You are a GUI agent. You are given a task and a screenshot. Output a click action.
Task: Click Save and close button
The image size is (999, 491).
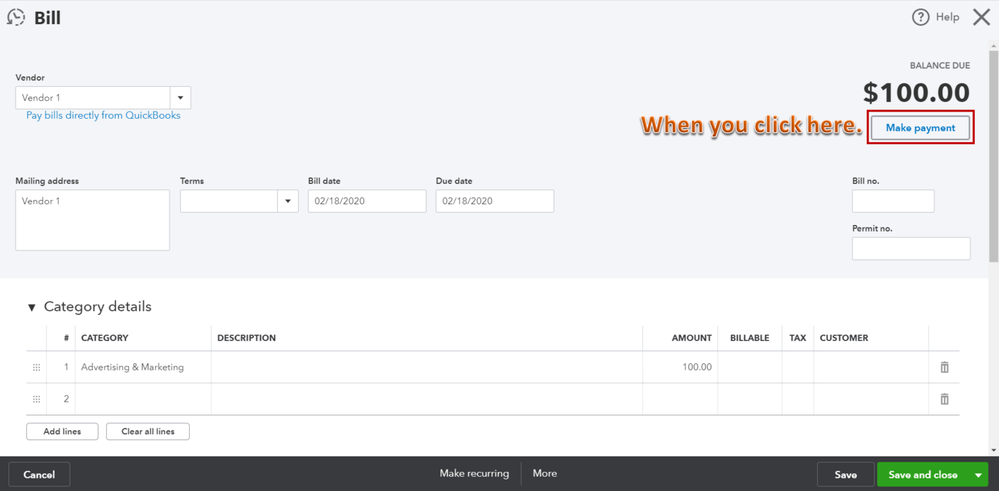click(x=923, y=475)
